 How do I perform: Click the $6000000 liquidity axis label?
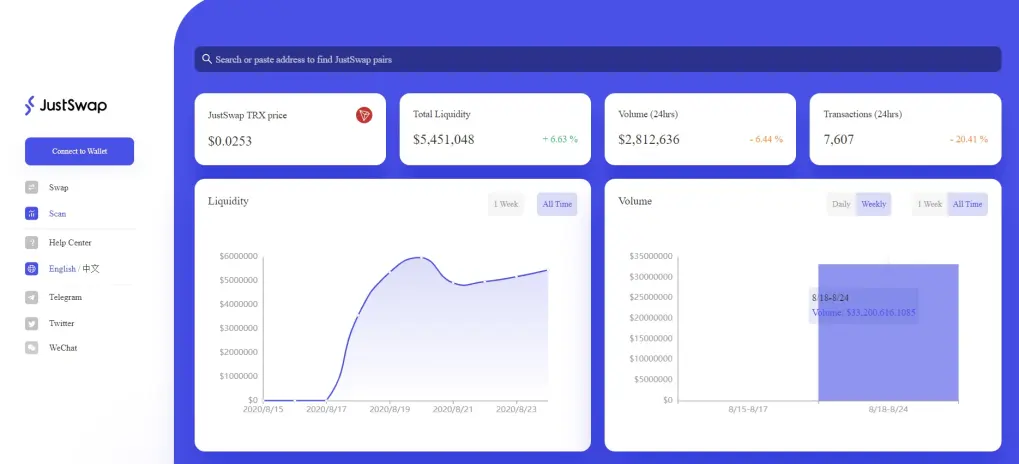pyautogui.click(x=239, y=256)
